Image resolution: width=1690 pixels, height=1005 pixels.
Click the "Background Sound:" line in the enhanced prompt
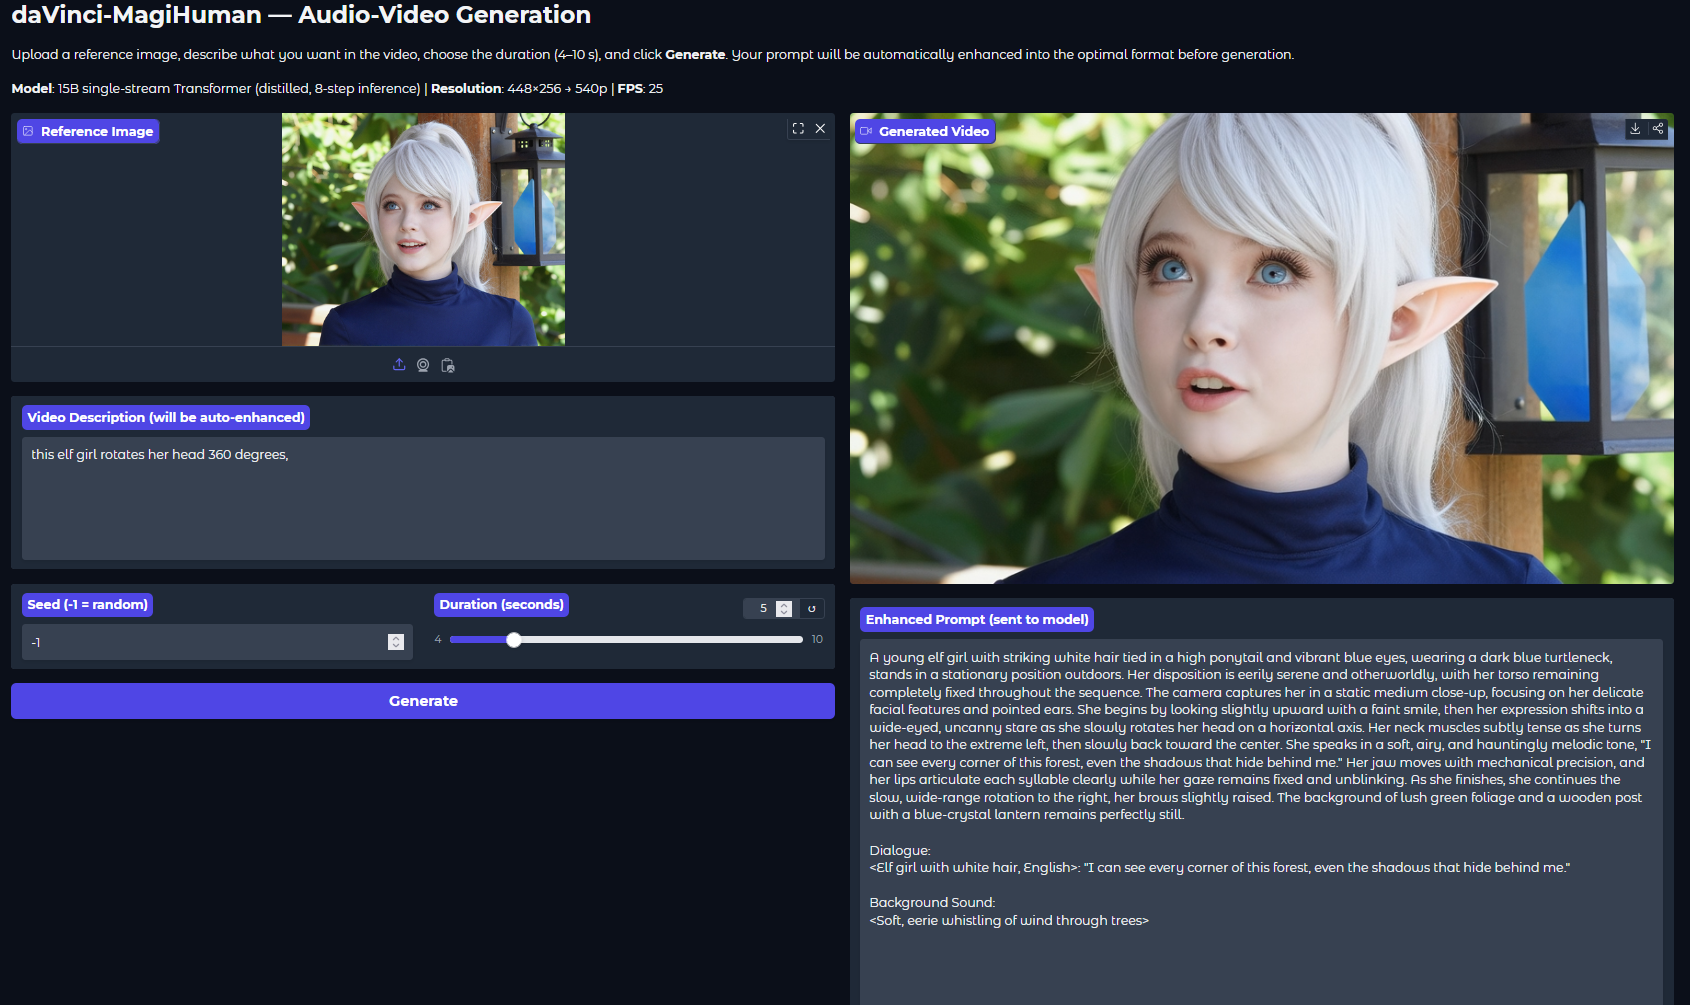point(932,902)
